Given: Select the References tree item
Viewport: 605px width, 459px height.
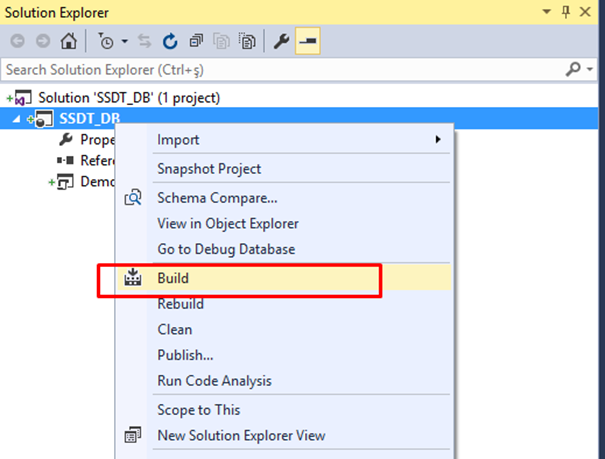Looking at the screenshot, I should [x=97, y=160].
